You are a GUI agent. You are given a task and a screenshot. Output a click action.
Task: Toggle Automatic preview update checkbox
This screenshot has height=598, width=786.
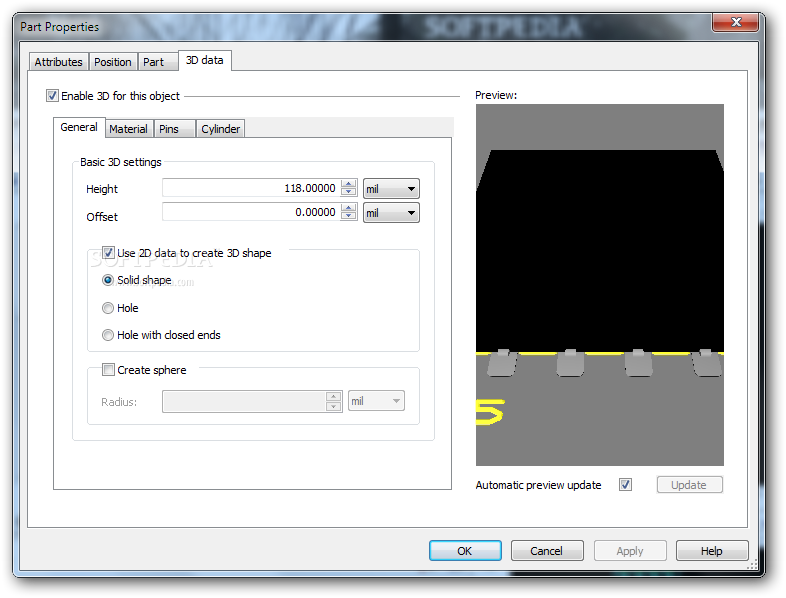[625, 485]
